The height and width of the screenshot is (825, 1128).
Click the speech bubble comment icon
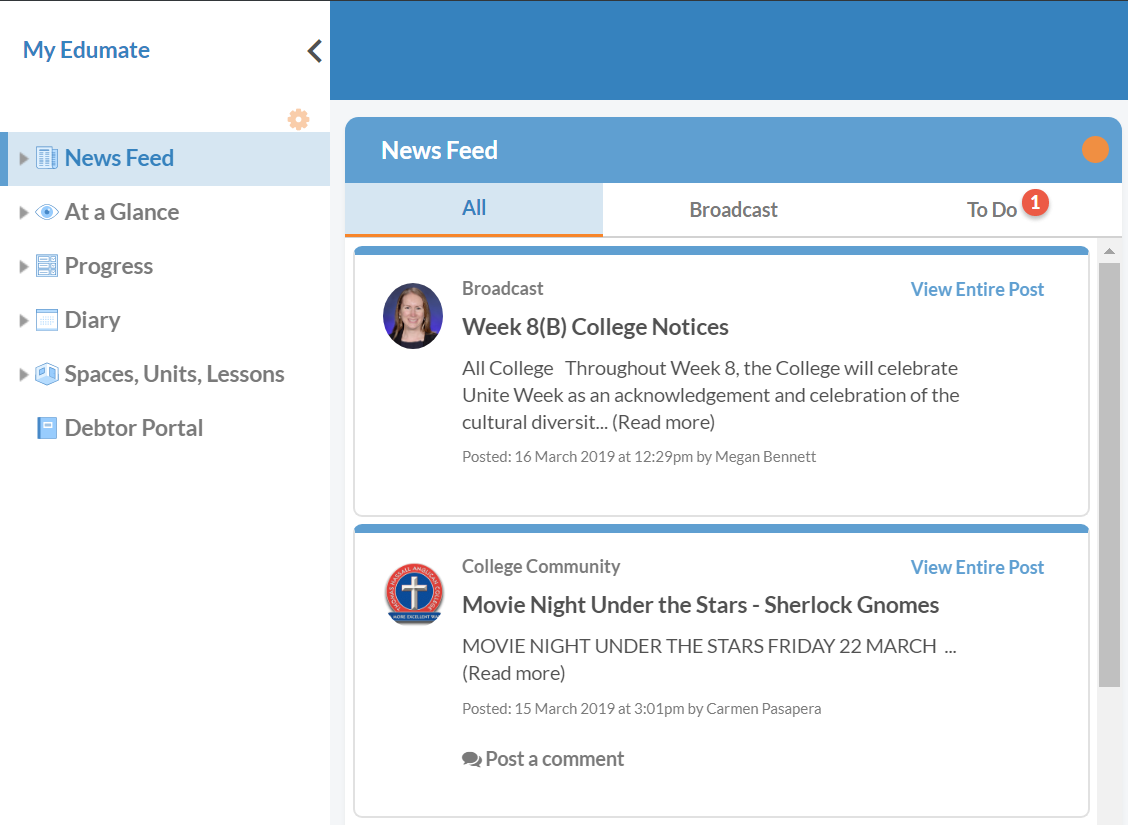coord(472,760)
